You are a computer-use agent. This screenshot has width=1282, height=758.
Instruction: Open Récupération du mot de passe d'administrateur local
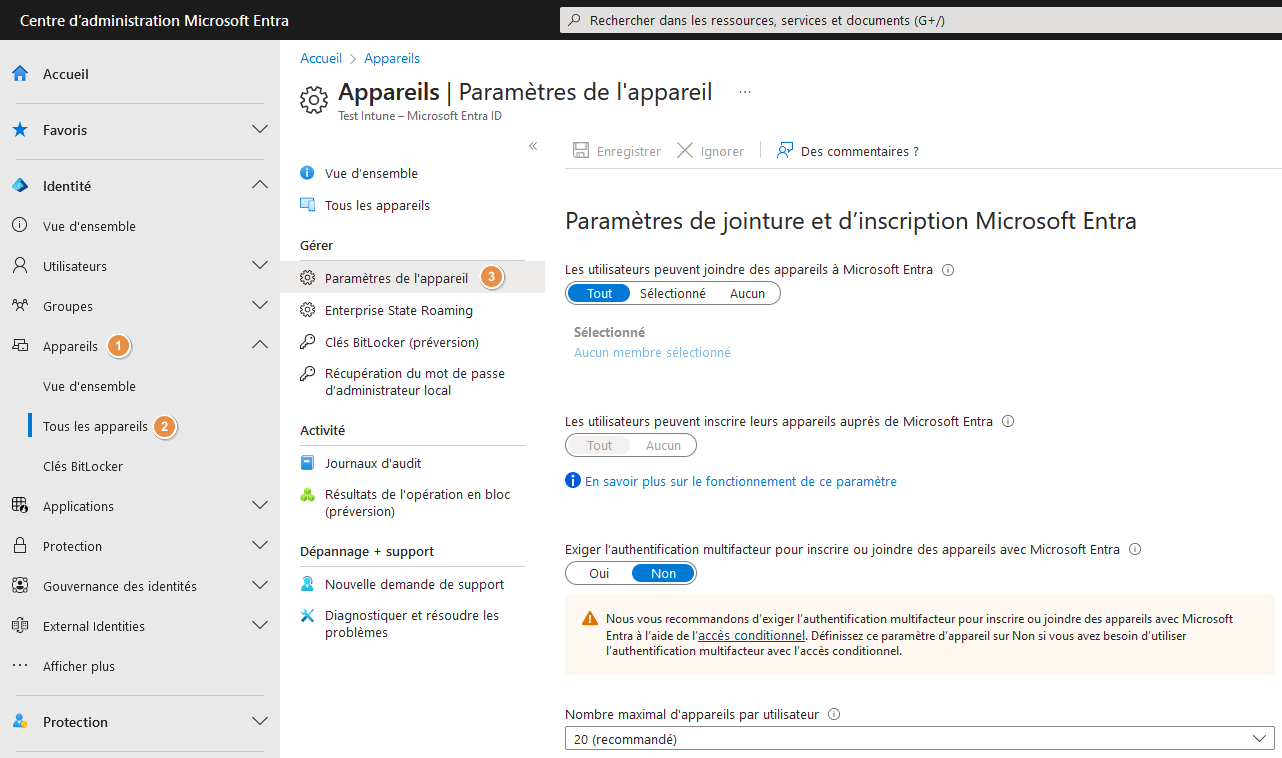coord(413,380)
